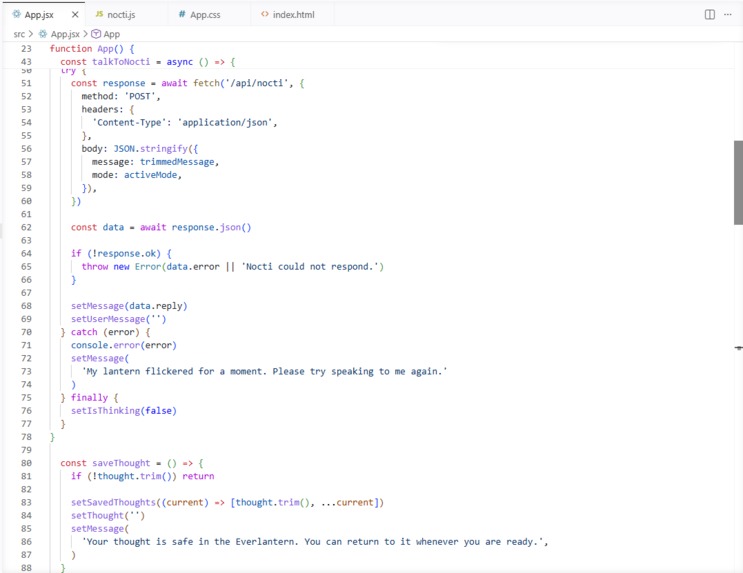
Task: Click the code icon on index.html tab
Action: coord(265,14)
